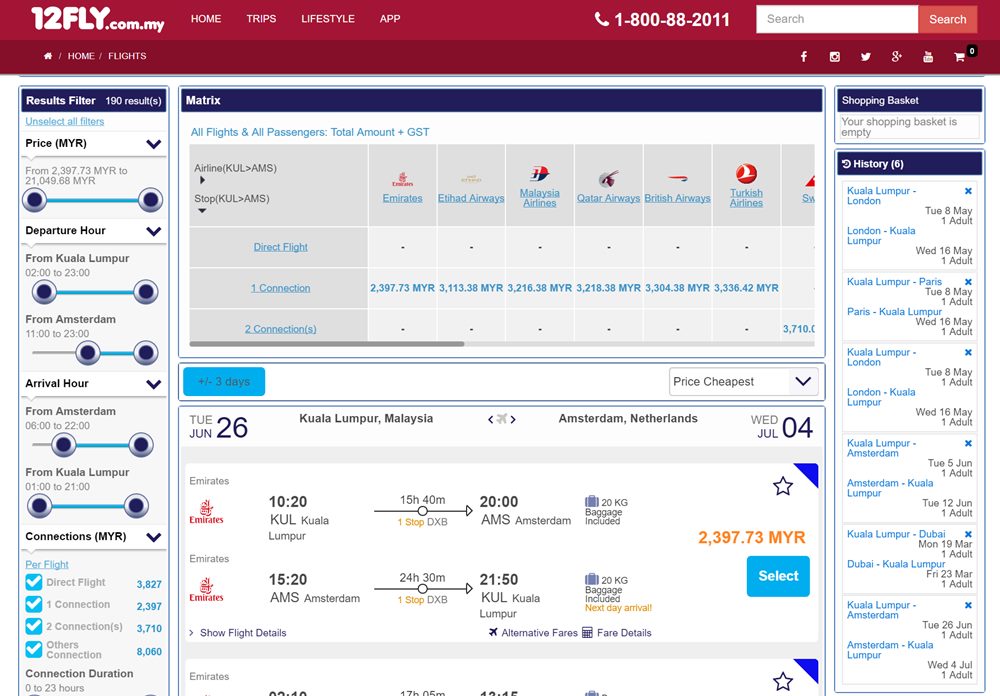The width and height of the screenshot is (1000, 696).
Task: Click 3,113.38 MYR Etihad matrix cell
Action: click(x=471, y=288)
